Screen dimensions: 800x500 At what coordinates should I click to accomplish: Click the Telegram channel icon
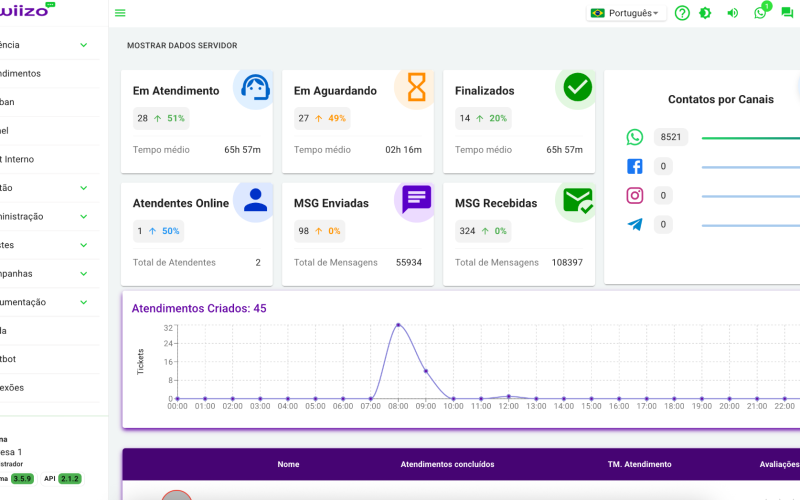635,224
